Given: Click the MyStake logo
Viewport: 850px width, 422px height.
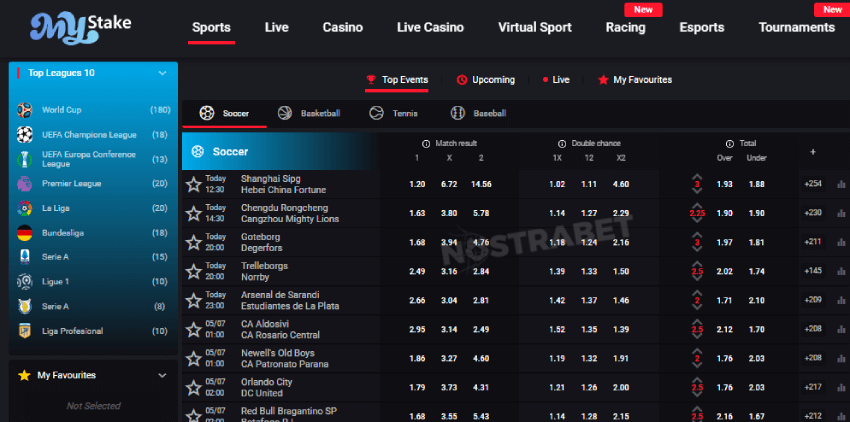Looking at the screenshot, I should pos(80,28).
